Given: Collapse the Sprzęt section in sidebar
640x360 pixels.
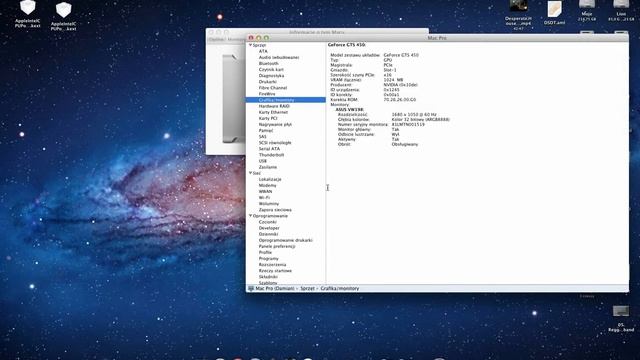Looking at the screenshot, I should (x=250, y=45).
